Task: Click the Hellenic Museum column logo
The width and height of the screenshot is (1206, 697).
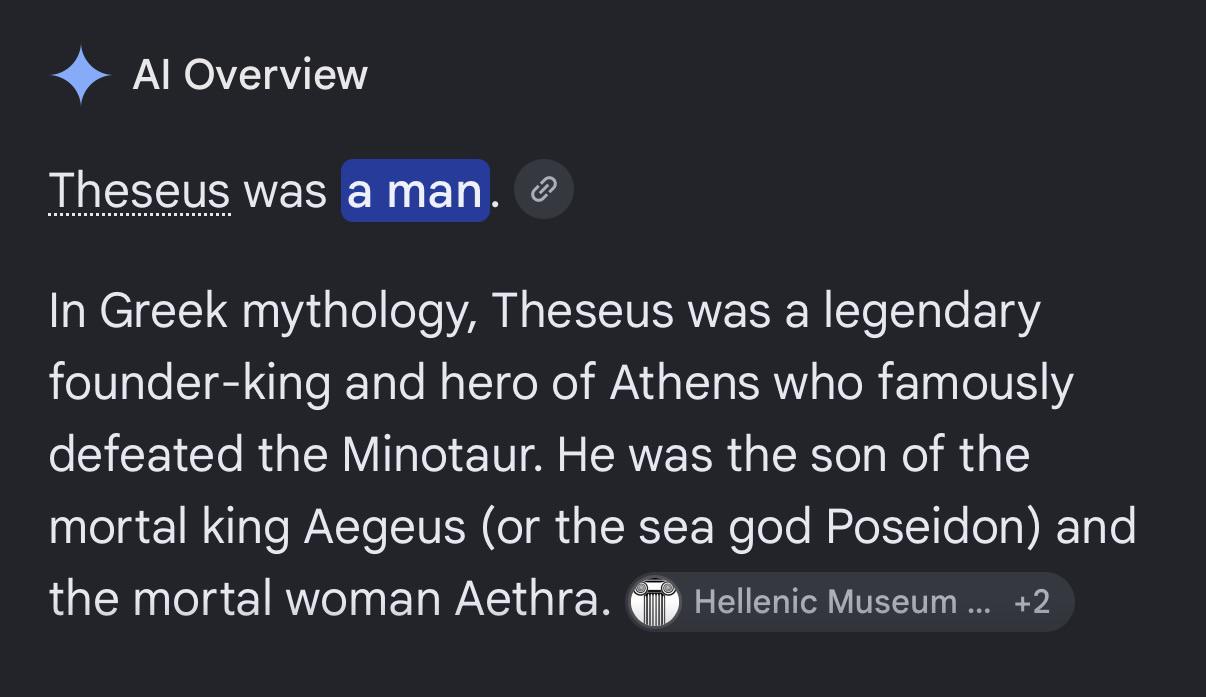Action: [655, 602]
